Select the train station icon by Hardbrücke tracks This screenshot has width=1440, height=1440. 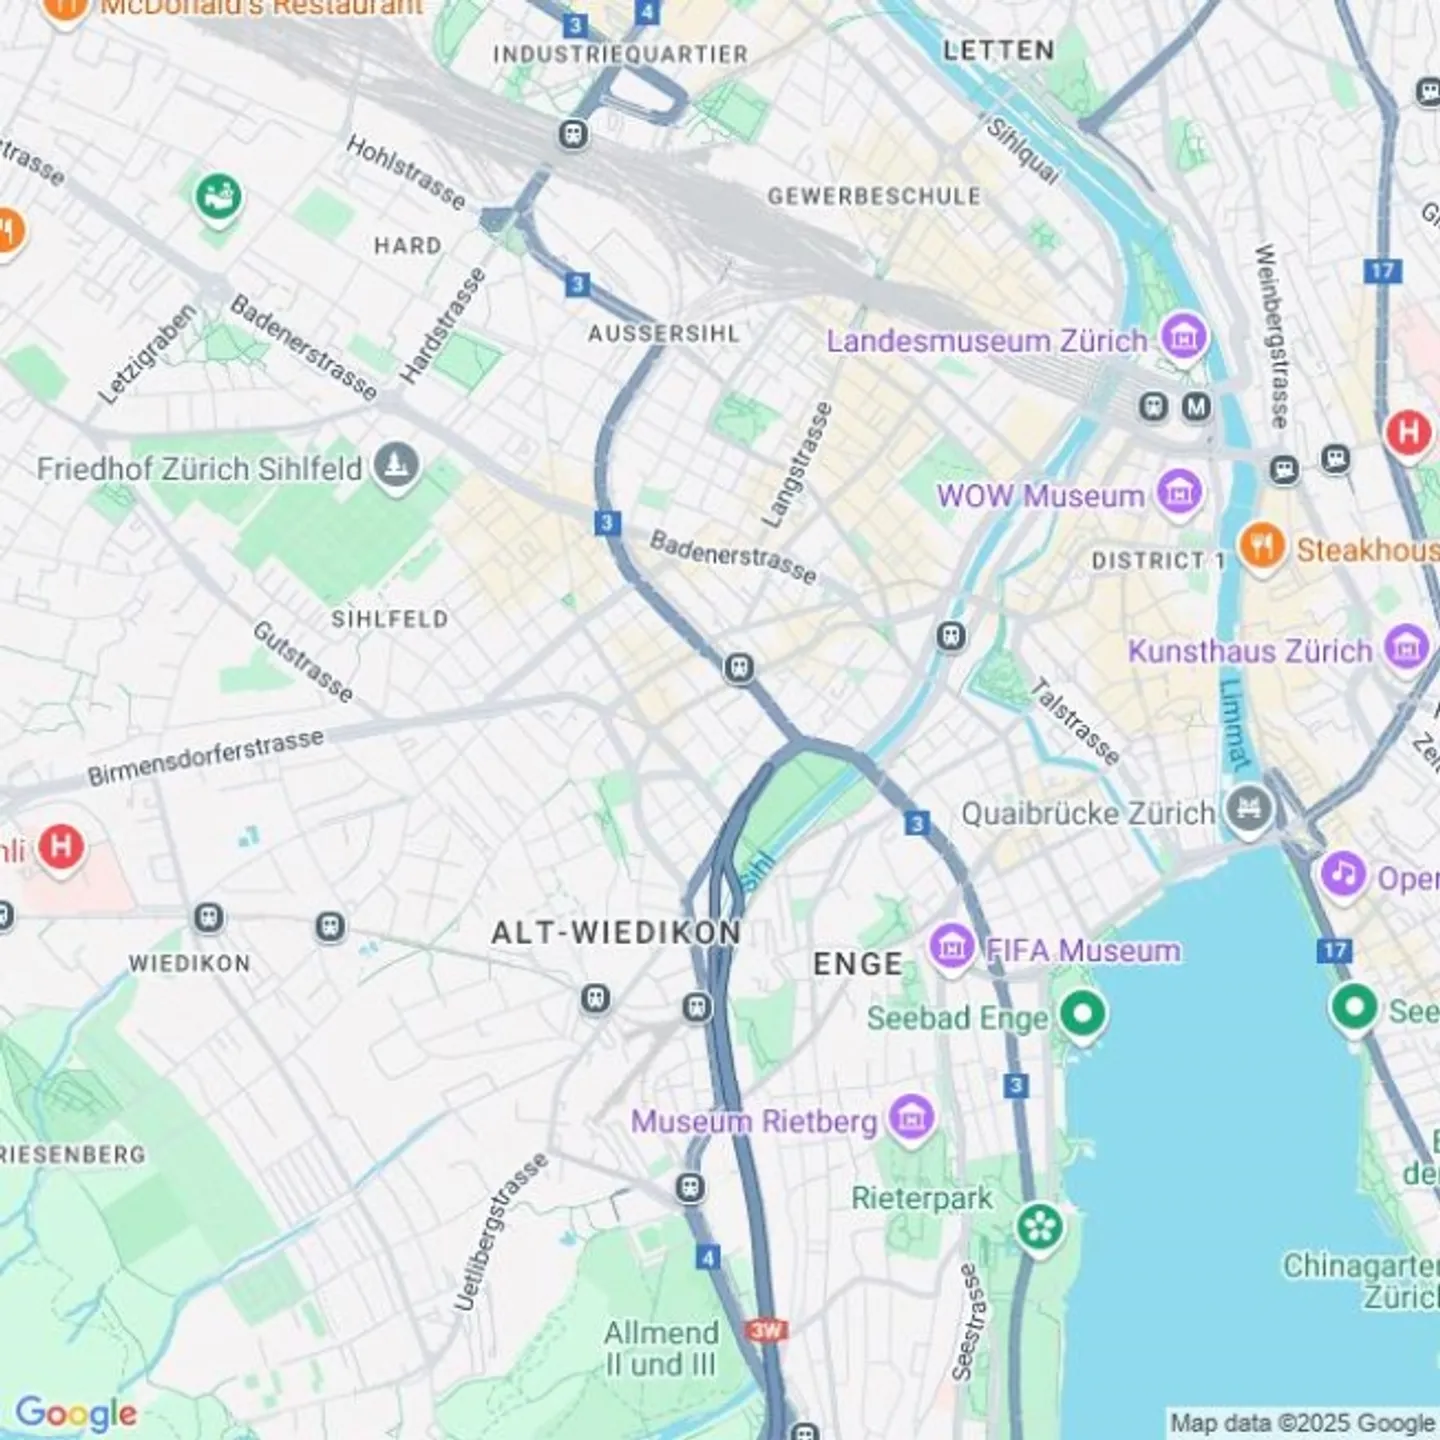point(573,134)
